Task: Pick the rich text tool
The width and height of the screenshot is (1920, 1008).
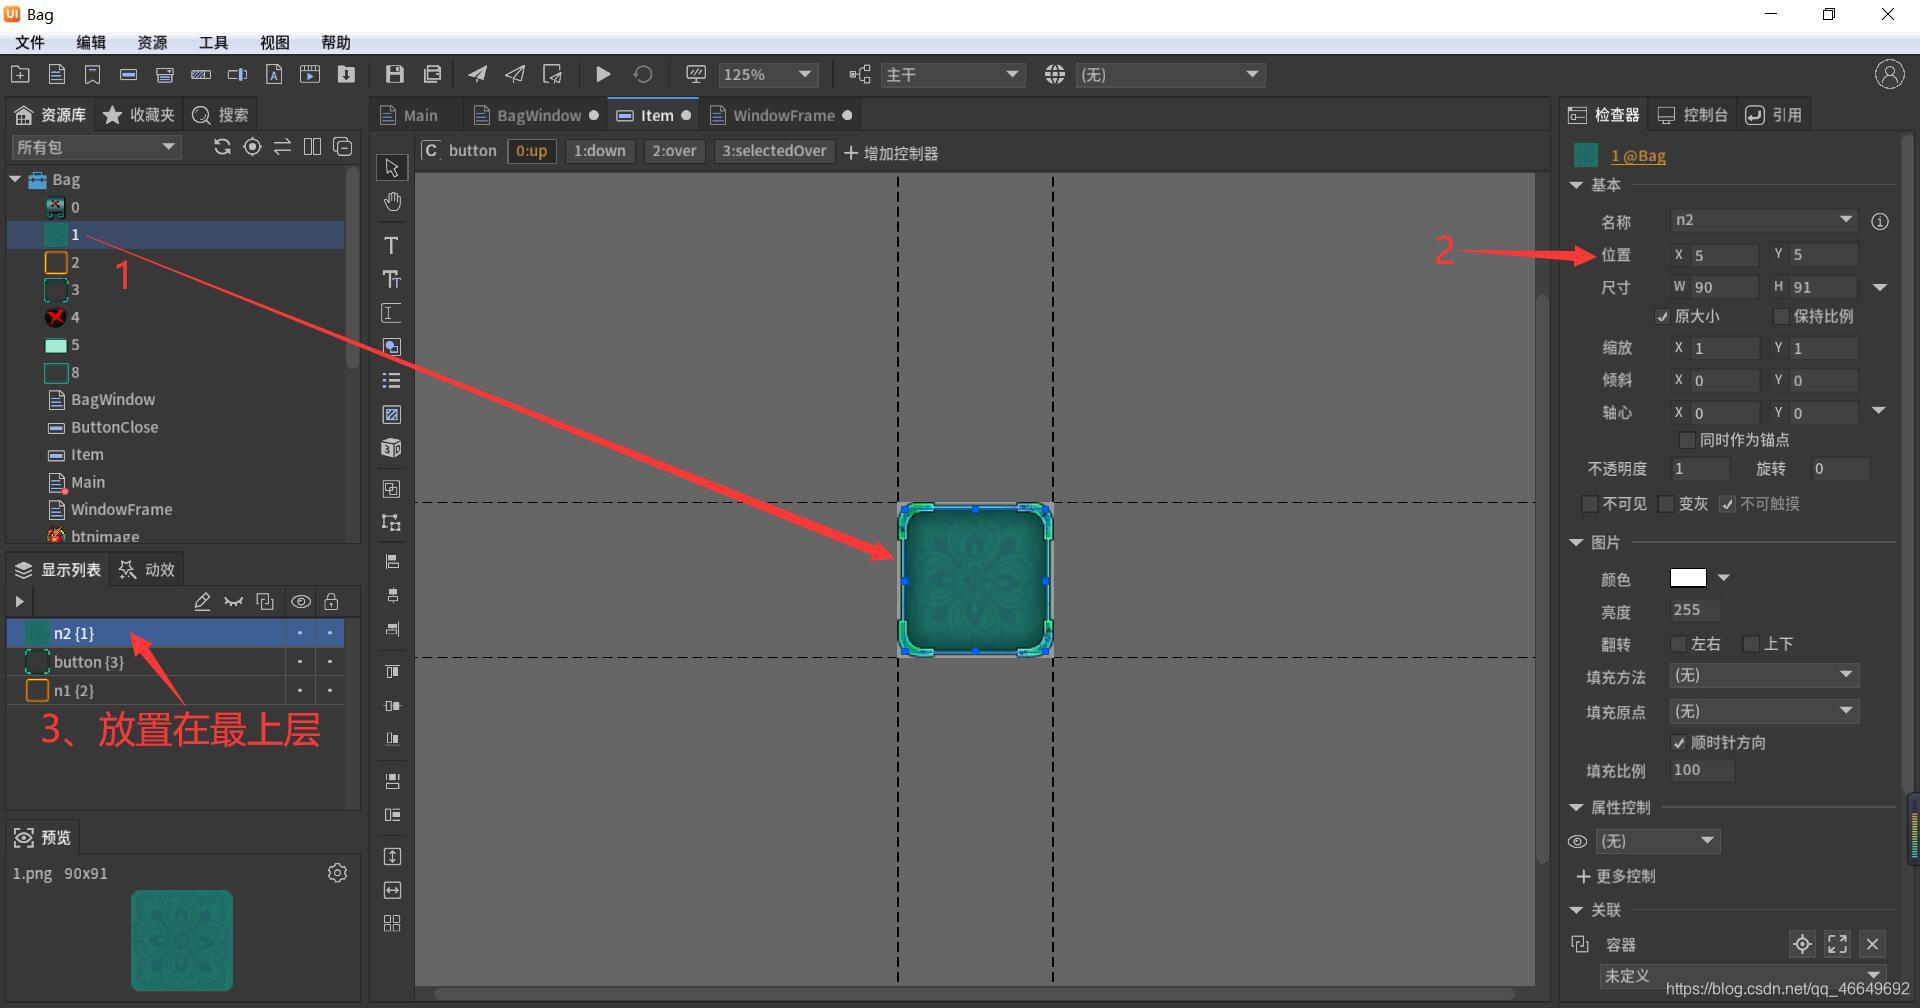Action: click(x=391, y=279)
